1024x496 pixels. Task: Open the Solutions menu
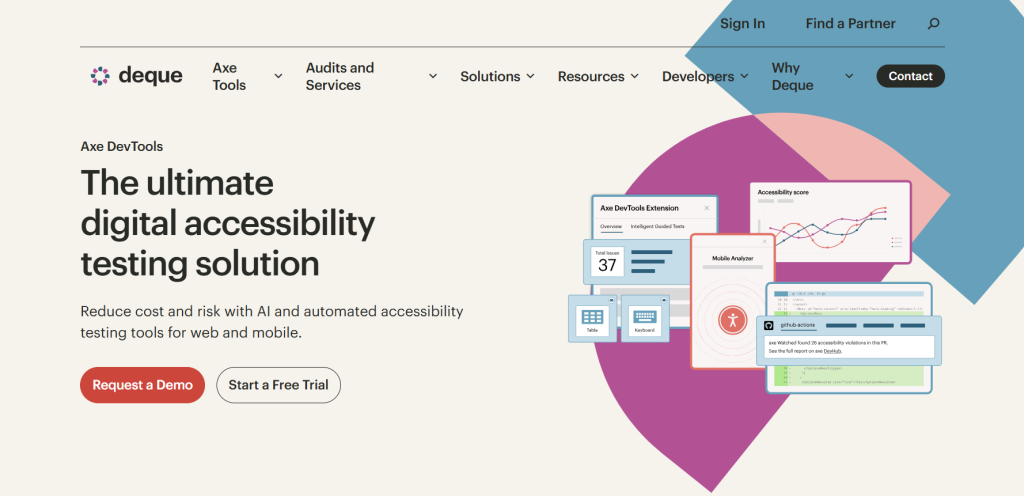490,76
